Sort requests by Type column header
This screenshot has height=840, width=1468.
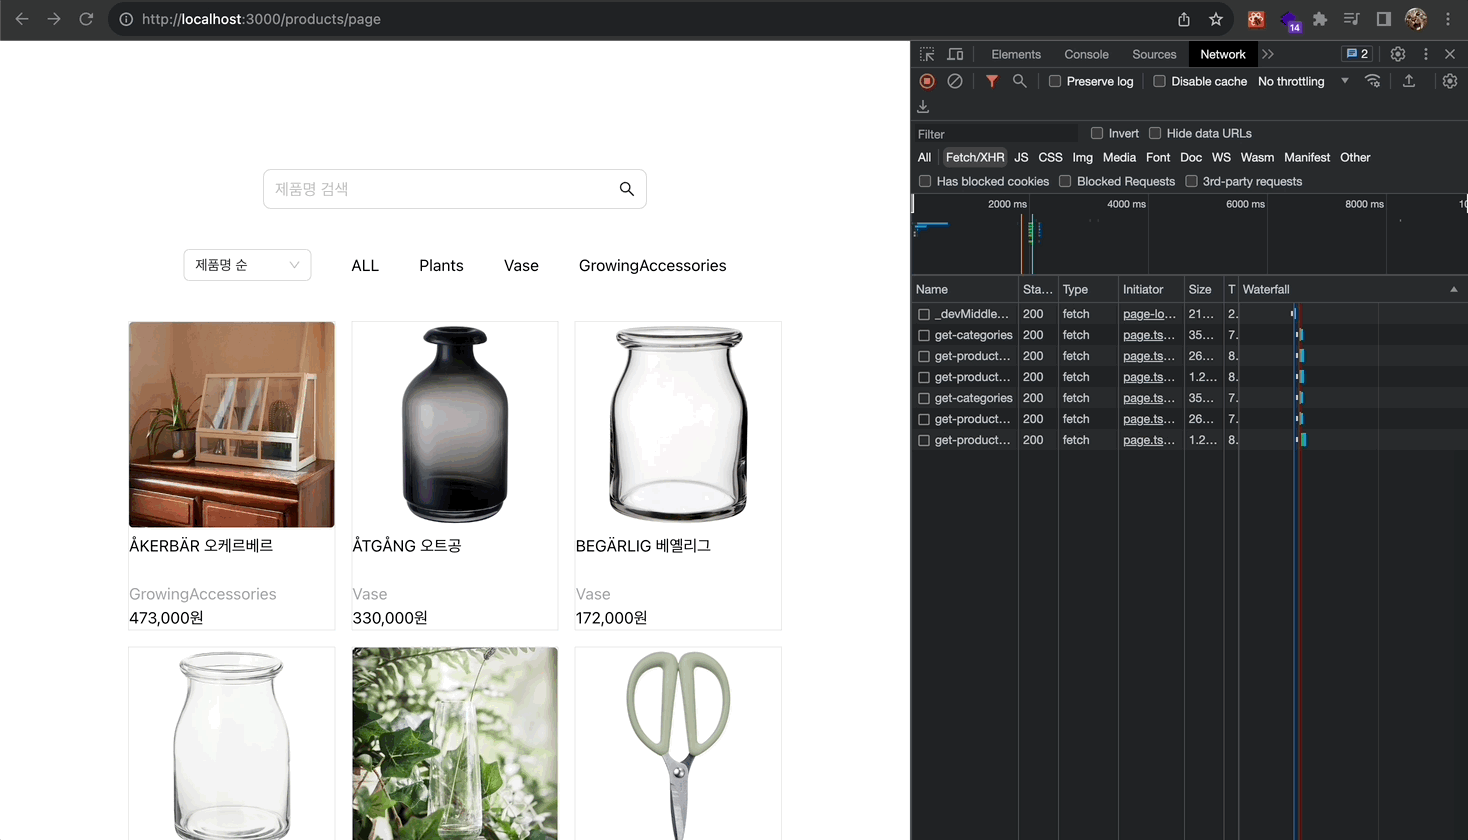click(1087, 289)
